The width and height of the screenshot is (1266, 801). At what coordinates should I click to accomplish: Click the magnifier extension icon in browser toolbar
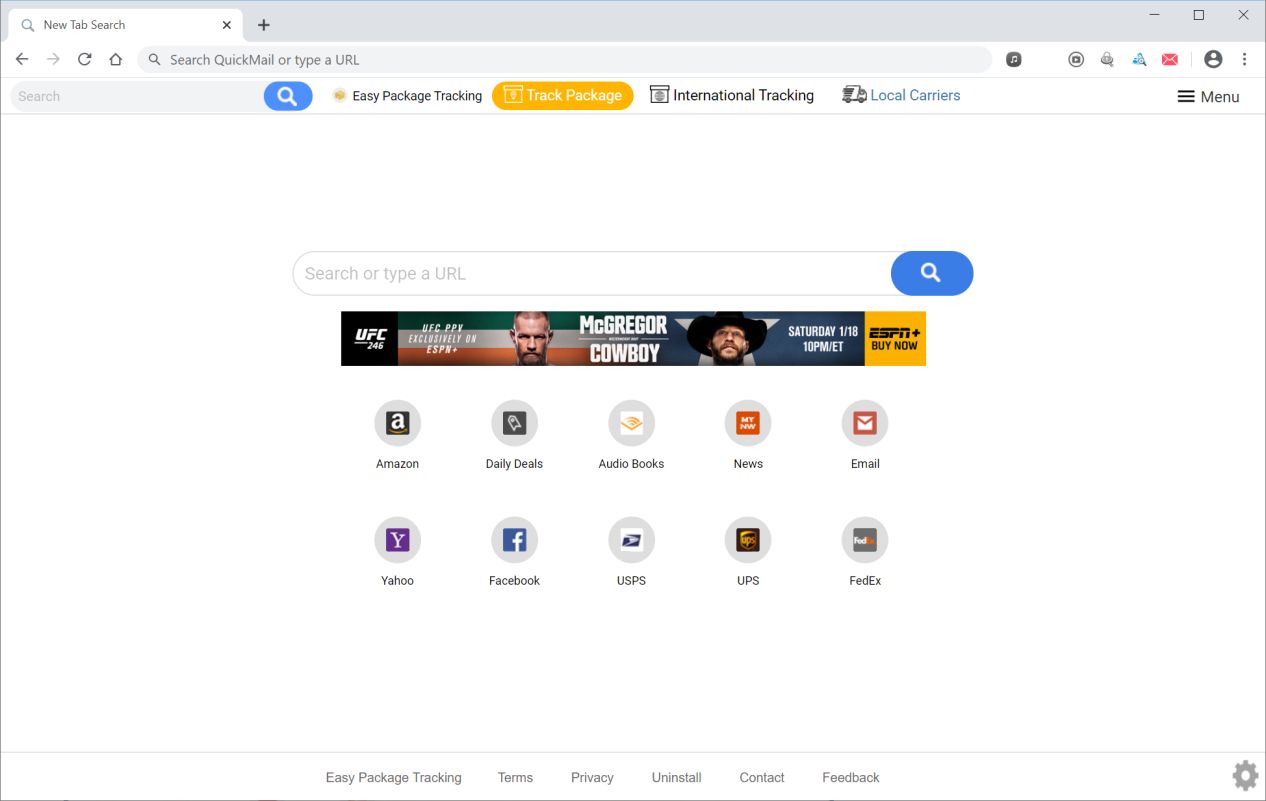pos(1107,59)
